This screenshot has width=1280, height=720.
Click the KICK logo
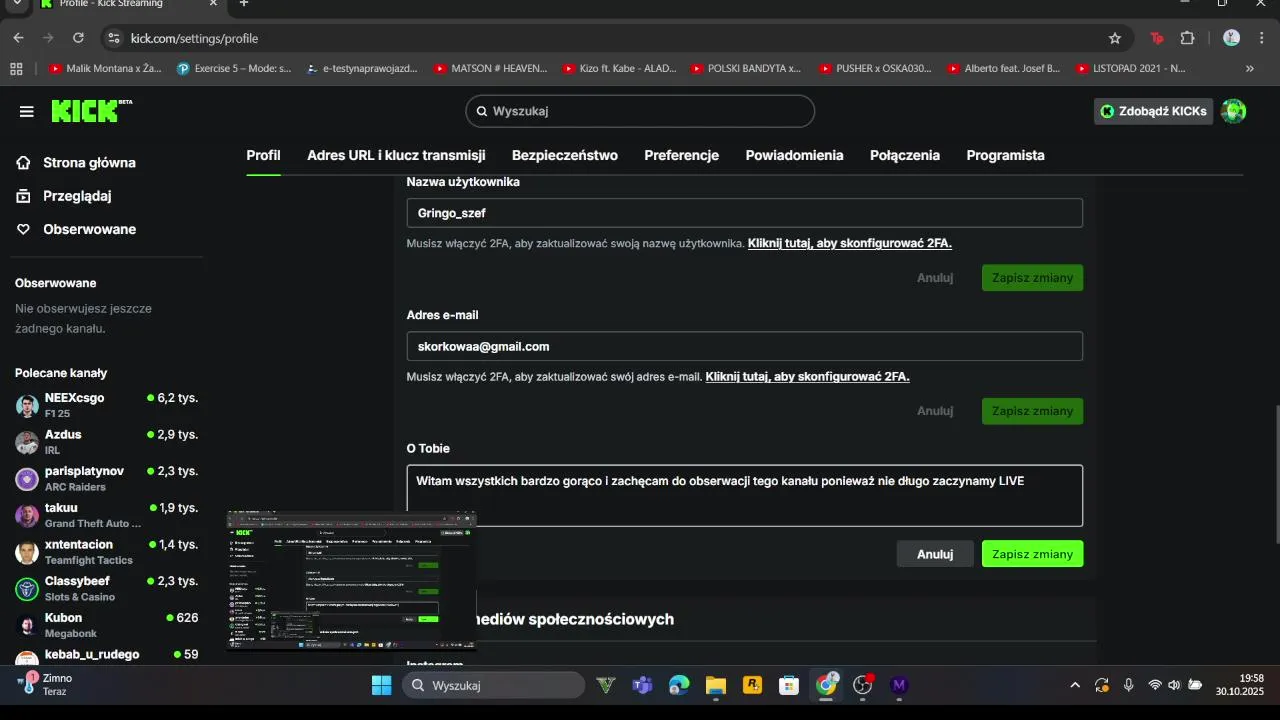point(91,111)
